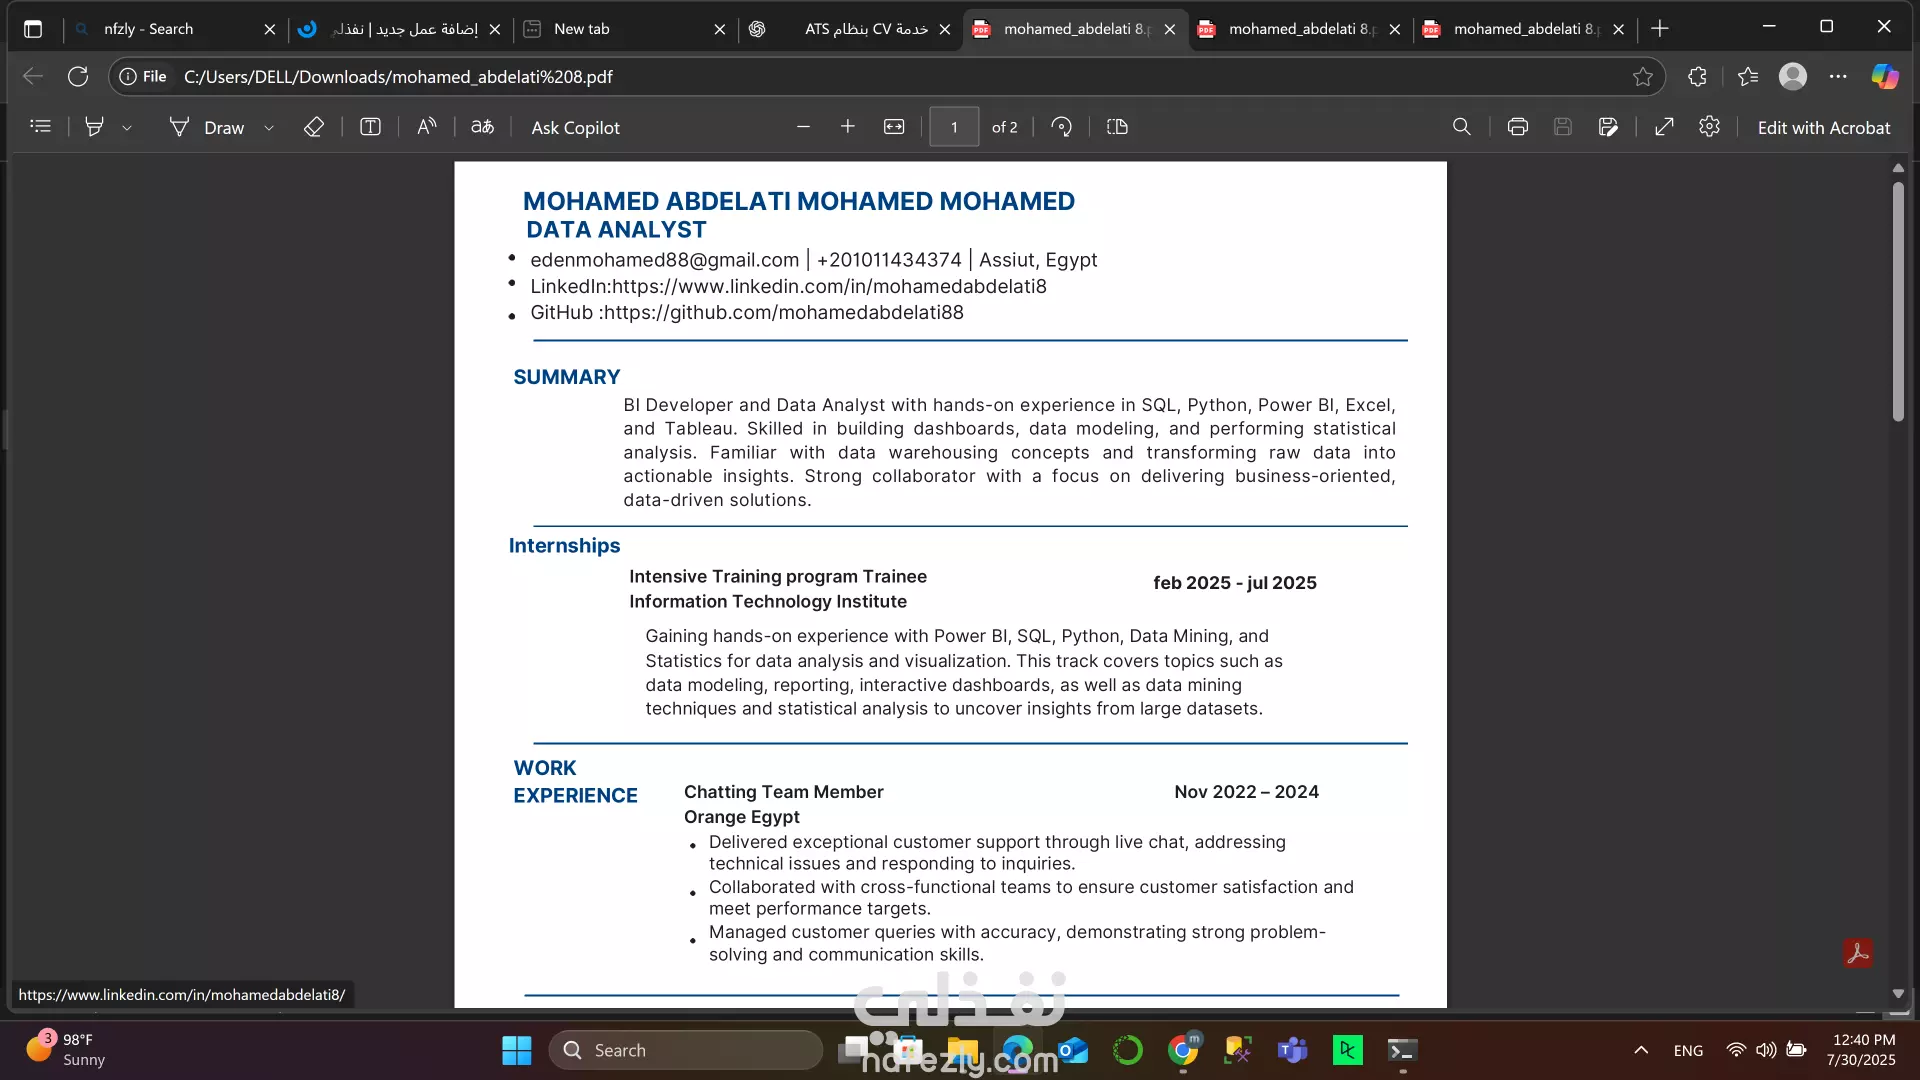Open the table of contents panel

coord(40,127)
